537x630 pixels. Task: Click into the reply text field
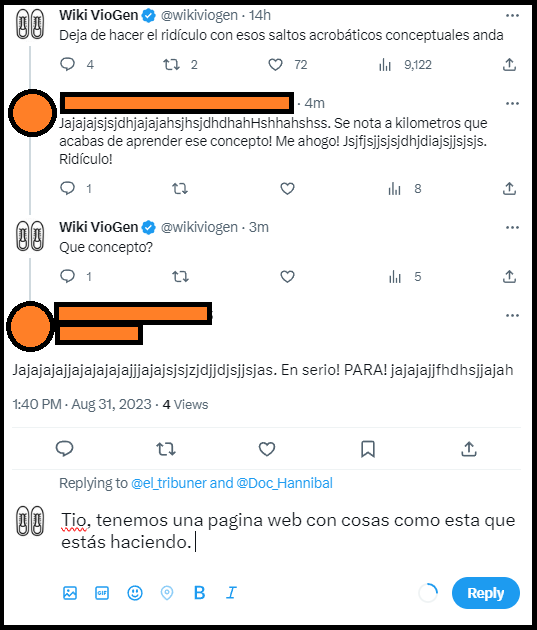click(288, 531)
